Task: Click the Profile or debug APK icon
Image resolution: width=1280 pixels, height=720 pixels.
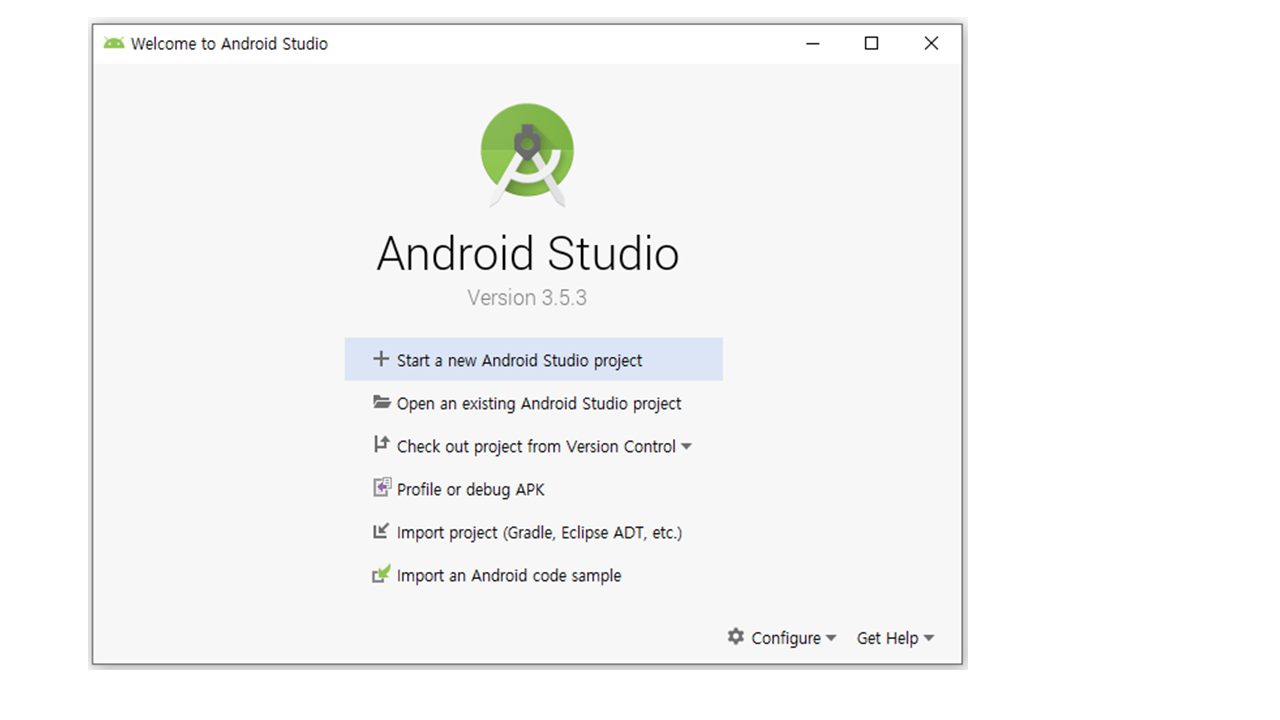Action: (381, 488)
